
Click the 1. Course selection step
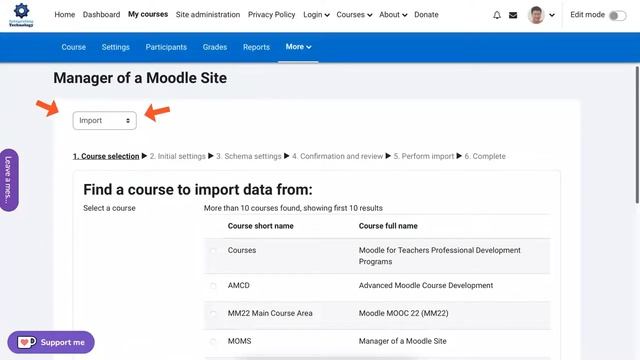point(106,156)
